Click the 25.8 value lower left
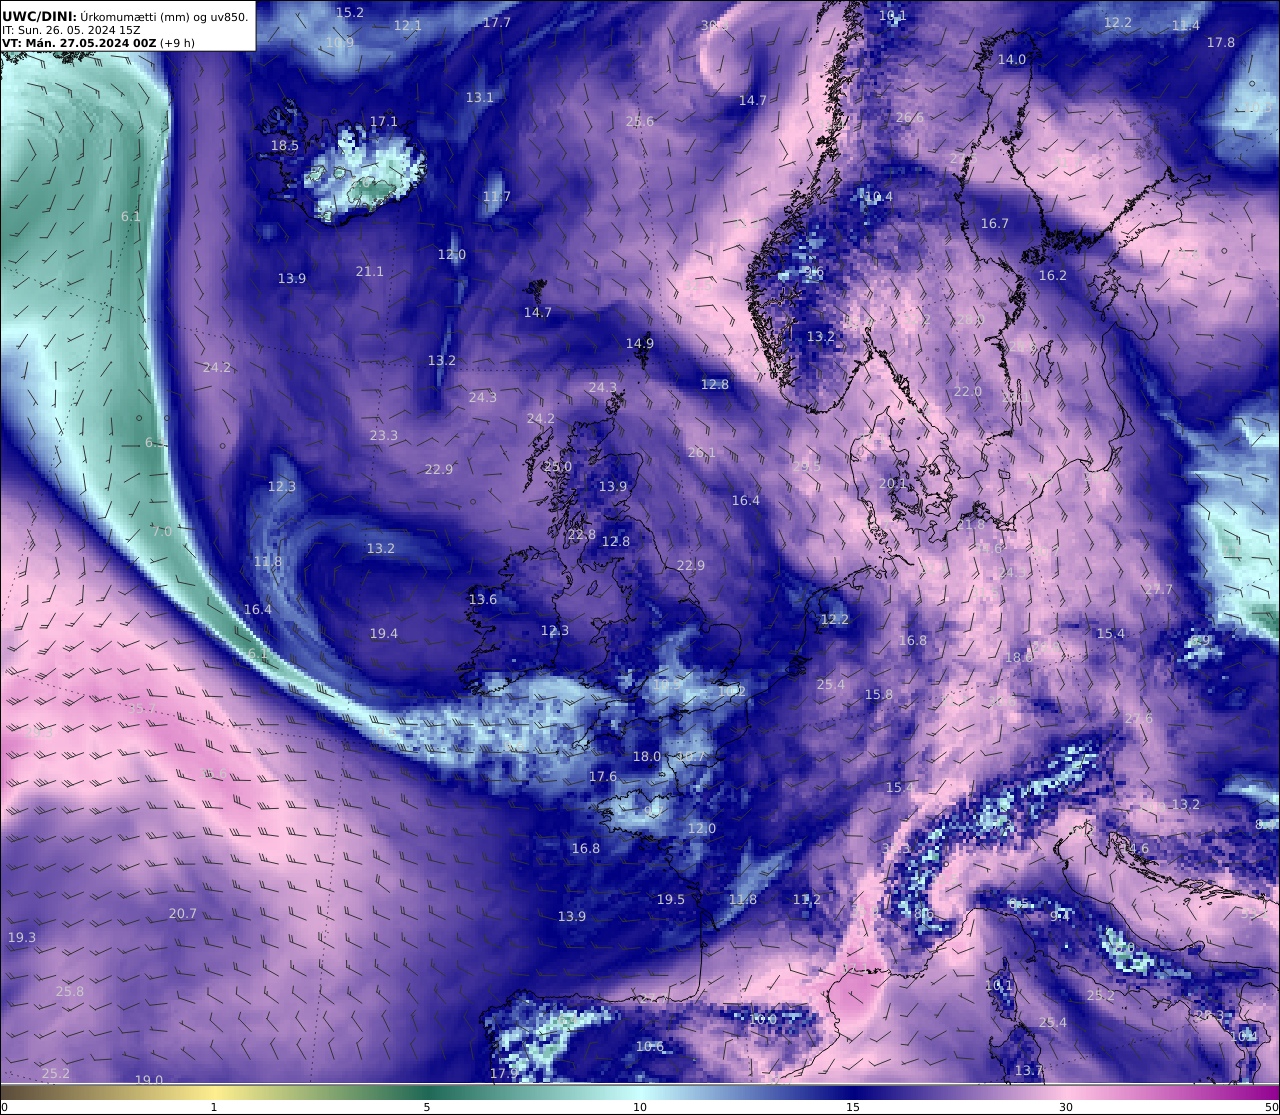Image resolution: width=1280 pixels, height=1115 pixels. [x=70, y=991]
